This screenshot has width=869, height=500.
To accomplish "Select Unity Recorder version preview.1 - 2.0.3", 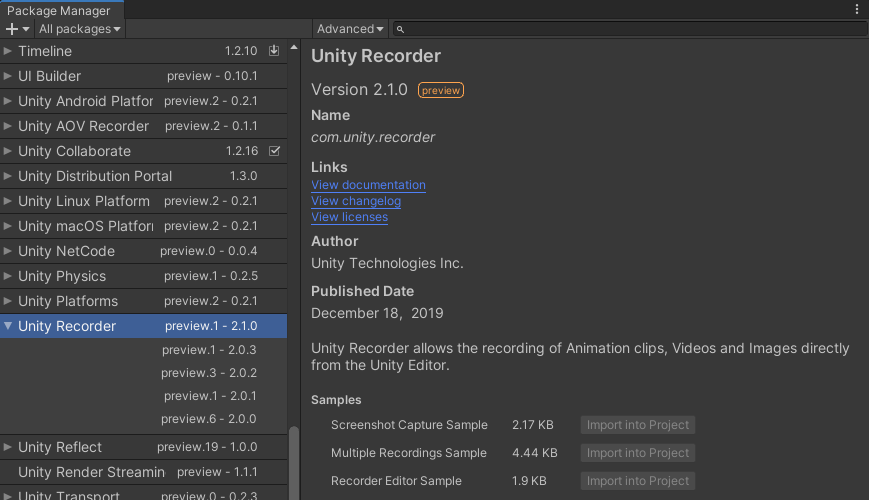I will 144,350.
